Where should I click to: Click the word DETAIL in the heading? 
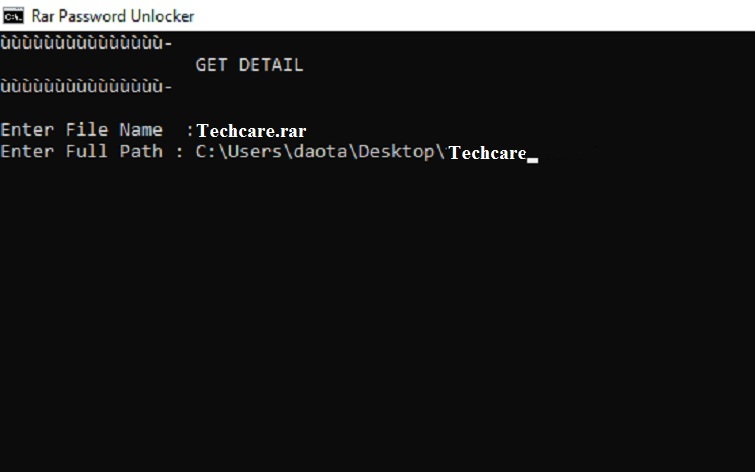point(270,65)
